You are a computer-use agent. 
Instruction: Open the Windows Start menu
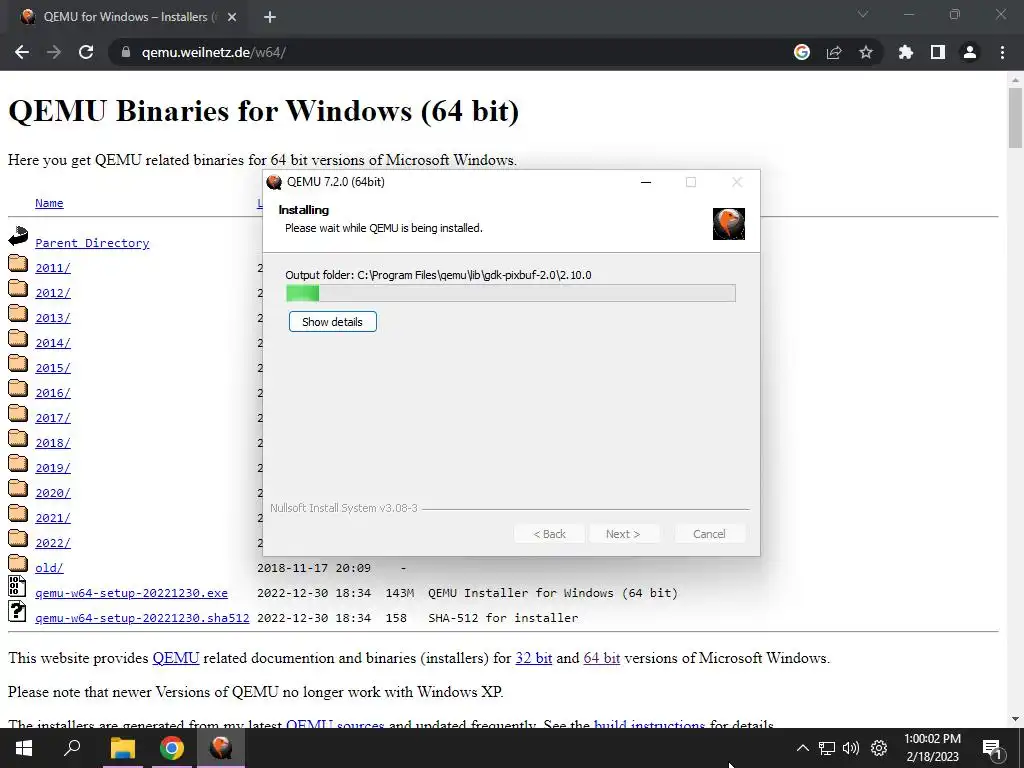24,748
